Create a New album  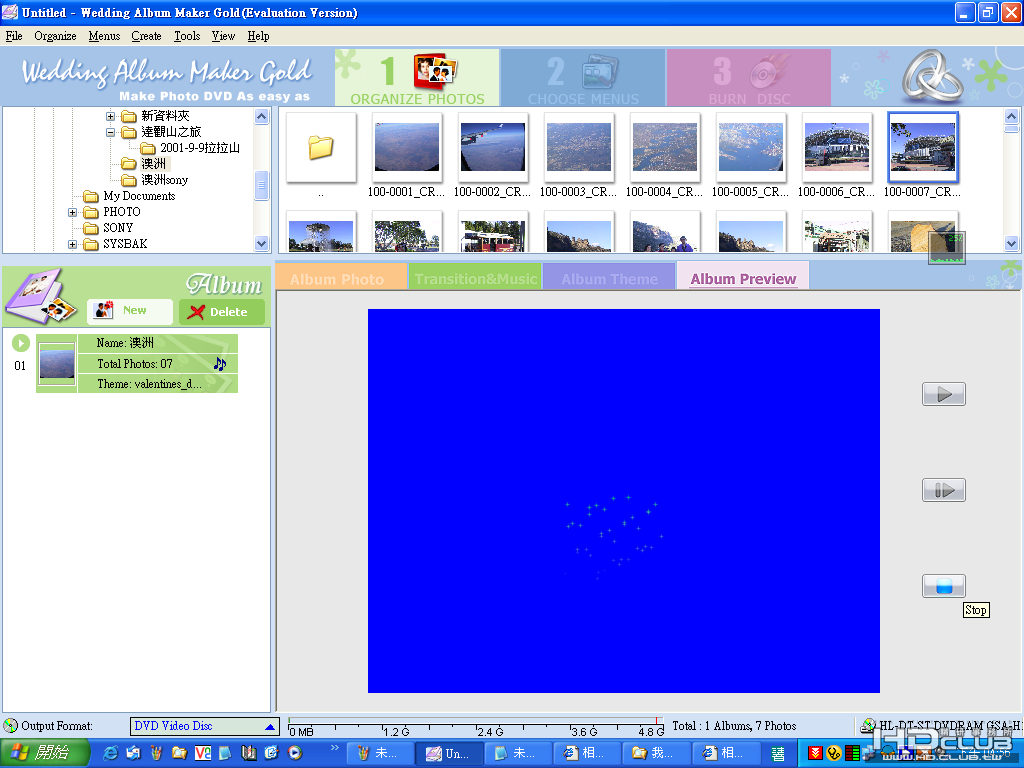(x=130, y=312)
